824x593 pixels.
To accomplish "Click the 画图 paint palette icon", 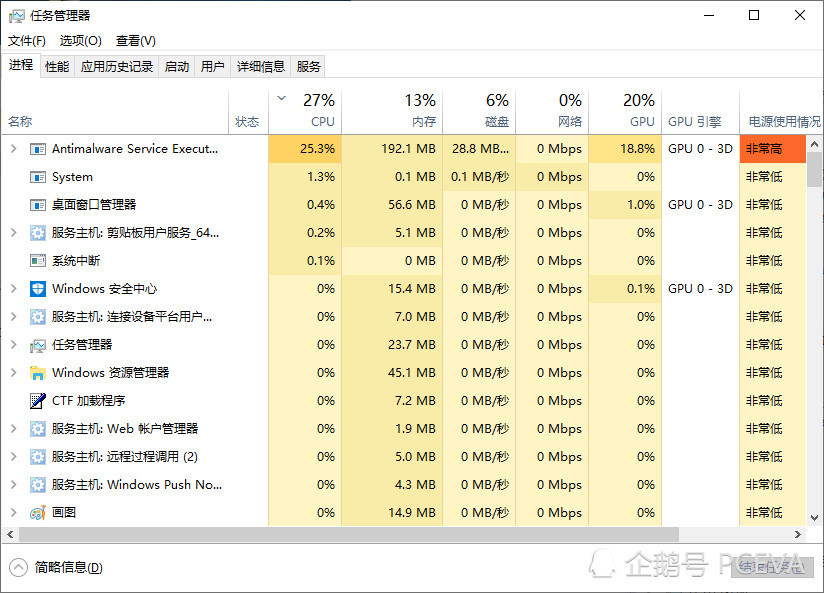I will 37,513.
